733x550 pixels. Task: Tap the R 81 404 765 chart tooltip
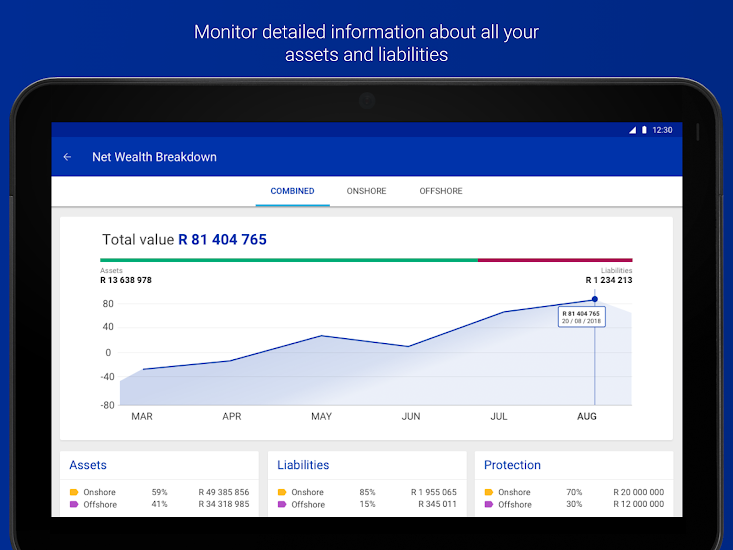(x=580, y=316)
